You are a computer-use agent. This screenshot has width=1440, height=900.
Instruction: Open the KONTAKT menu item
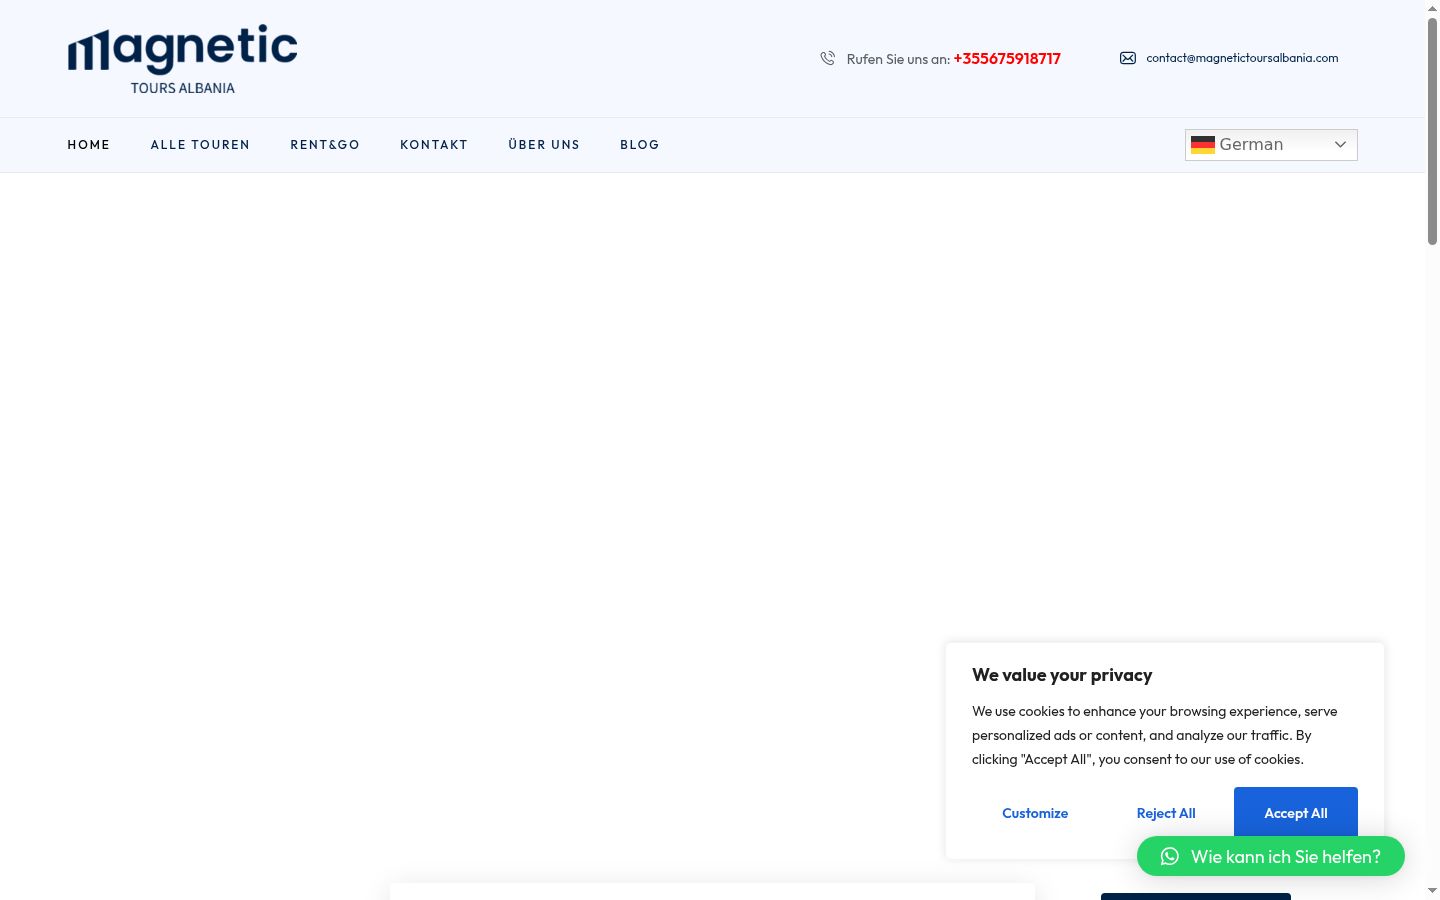(434, 145)
